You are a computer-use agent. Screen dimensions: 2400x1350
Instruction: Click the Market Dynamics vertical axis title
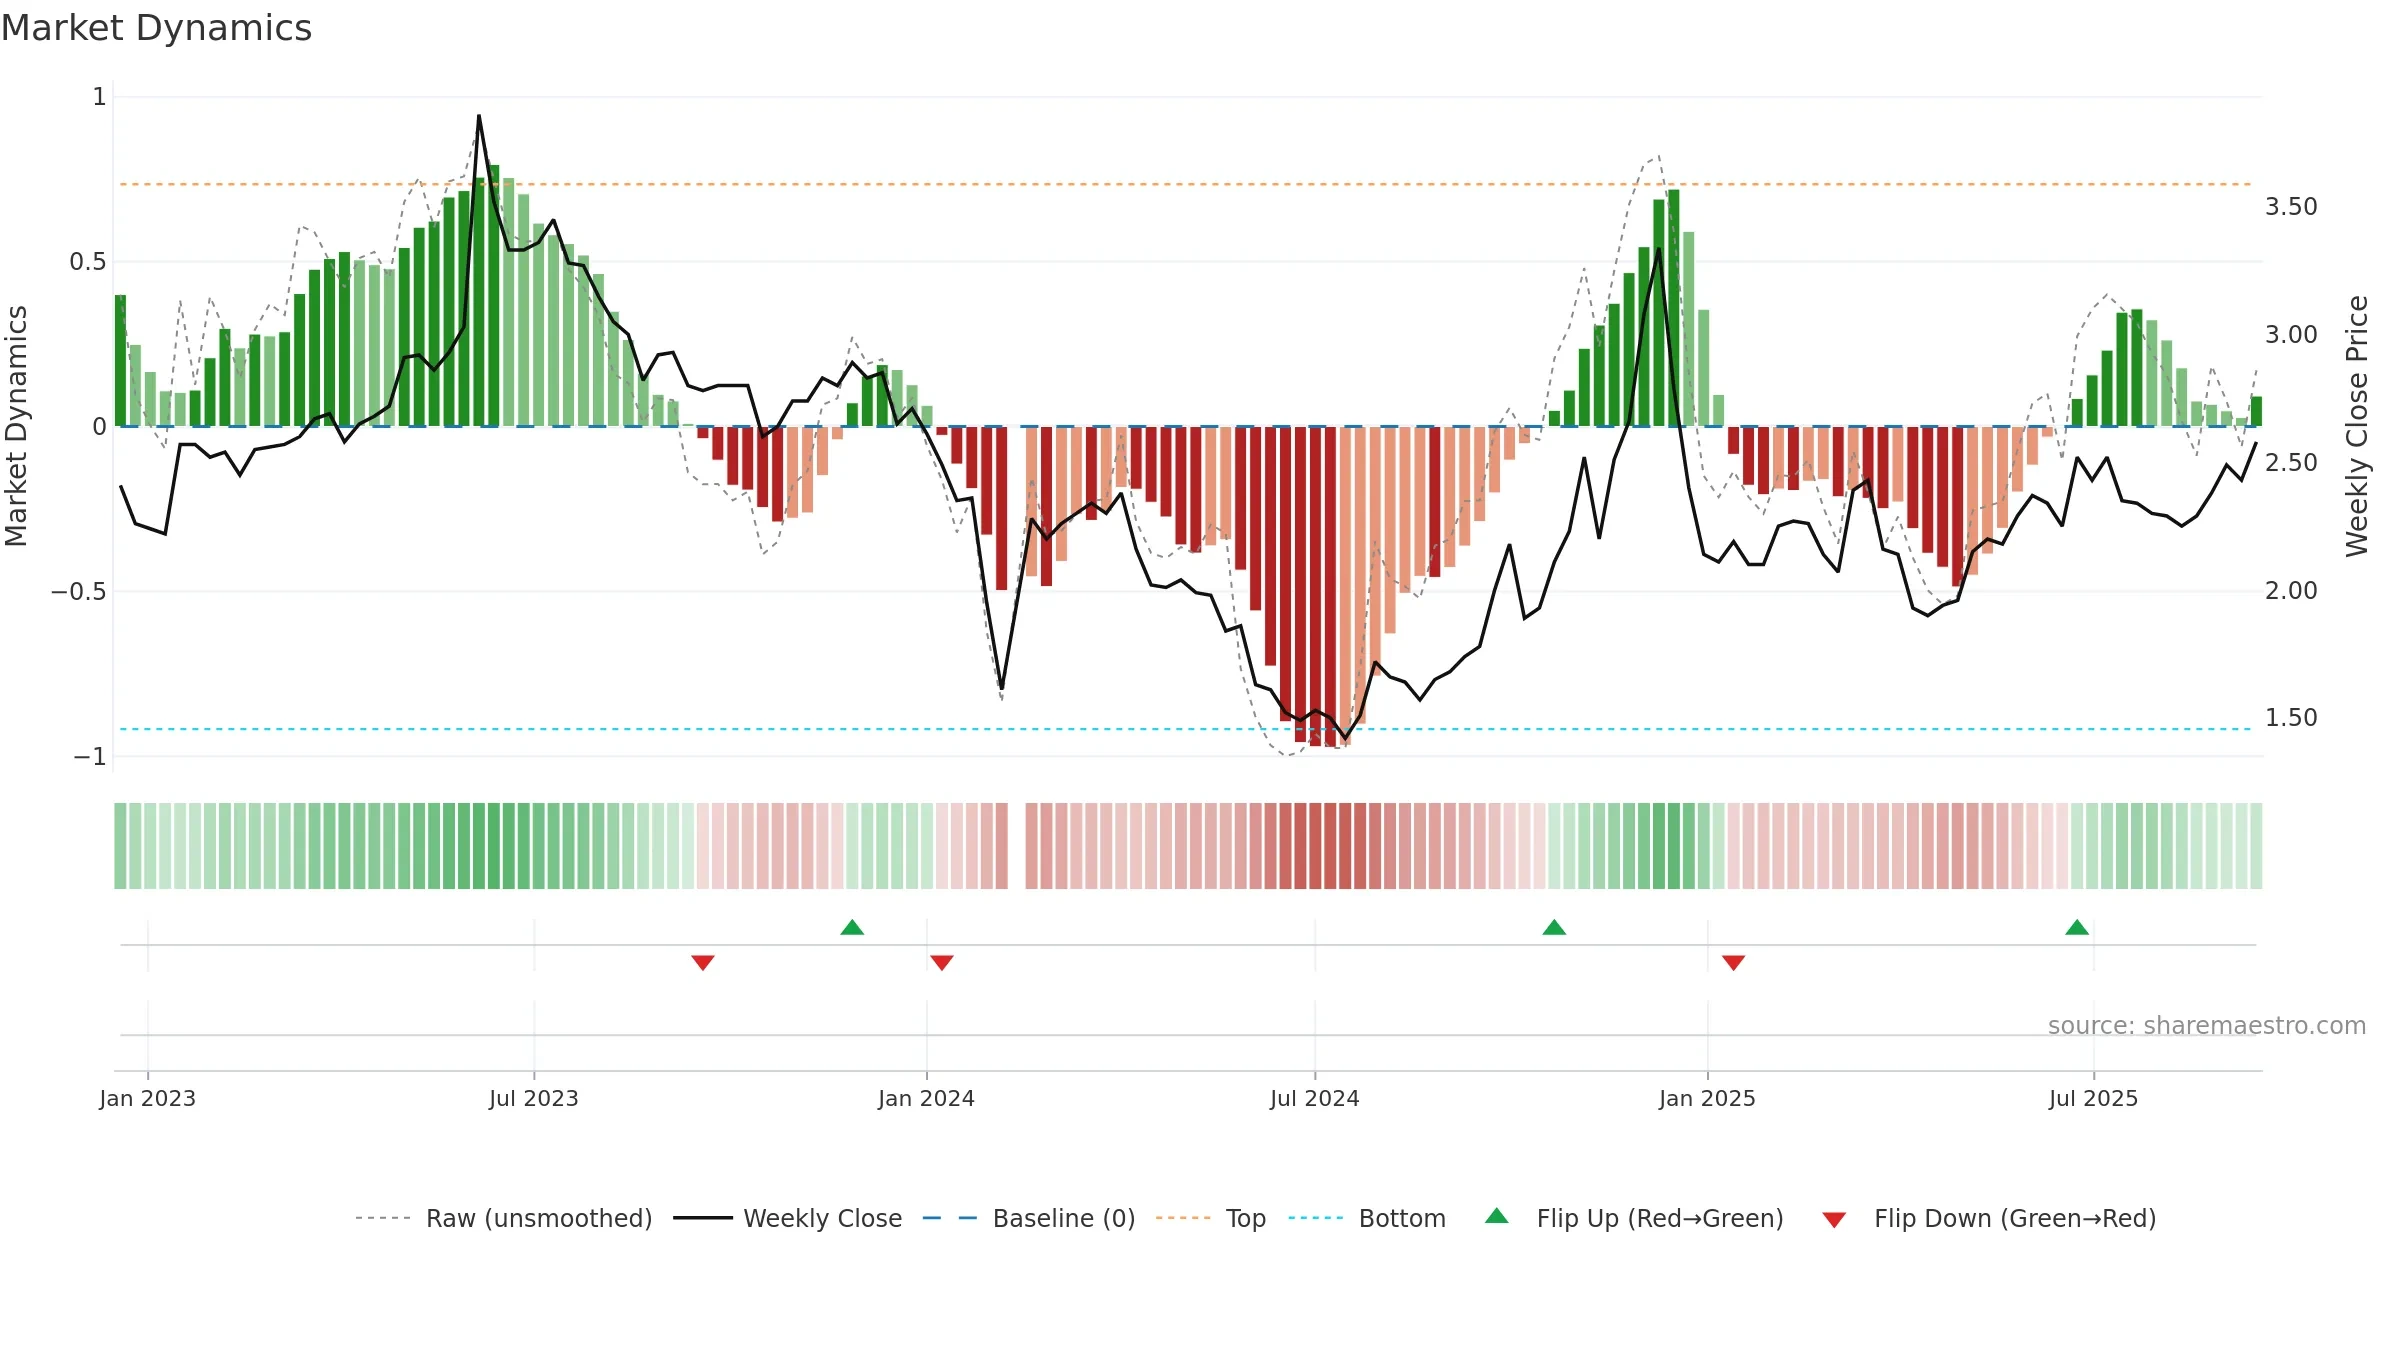16,426
